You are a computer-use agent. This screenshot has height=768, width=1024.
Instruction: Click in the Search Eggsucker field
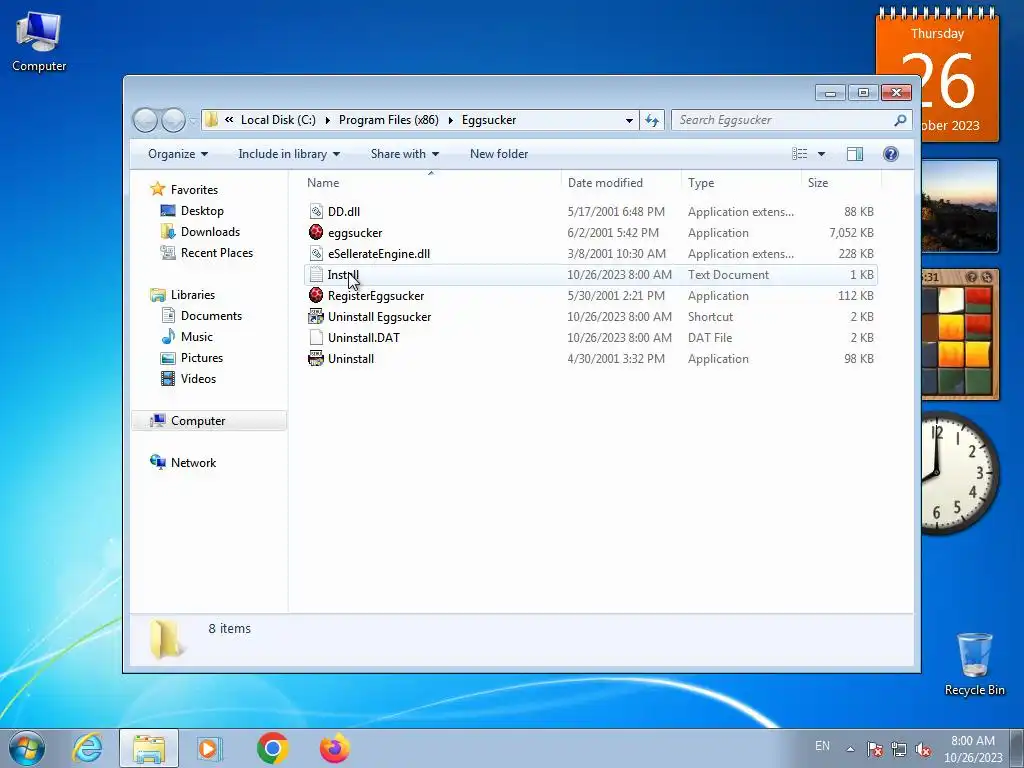tap(784, 120)
